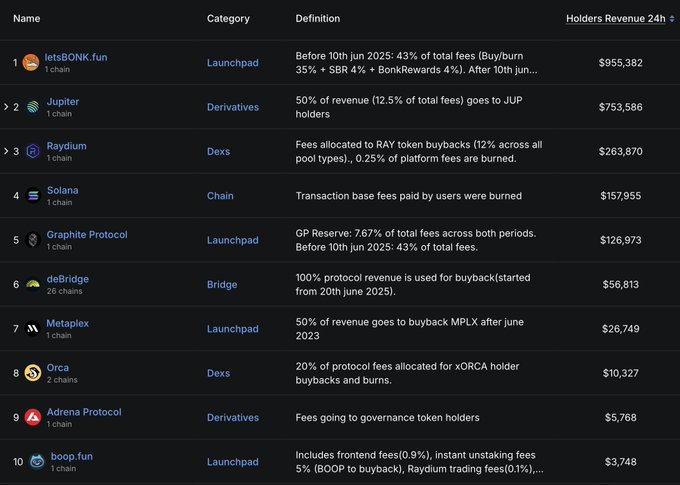Click the Jupiter swirl logo icon
The image size is (680, 485).
point(33,107)
